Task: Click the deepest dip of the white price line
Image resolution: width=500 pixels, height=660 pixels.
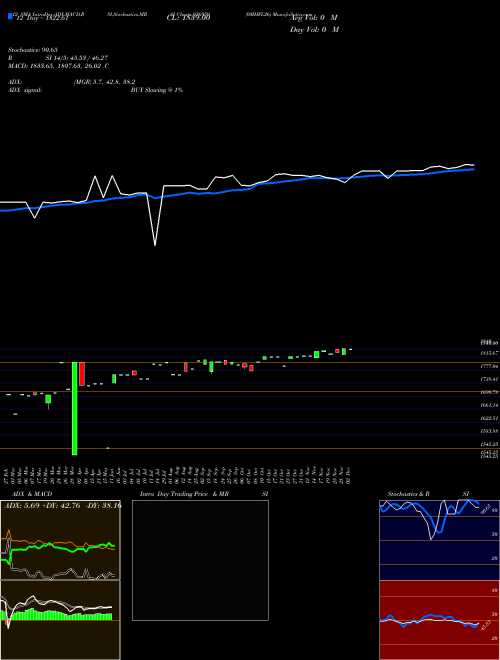Action: coord(155,244)
